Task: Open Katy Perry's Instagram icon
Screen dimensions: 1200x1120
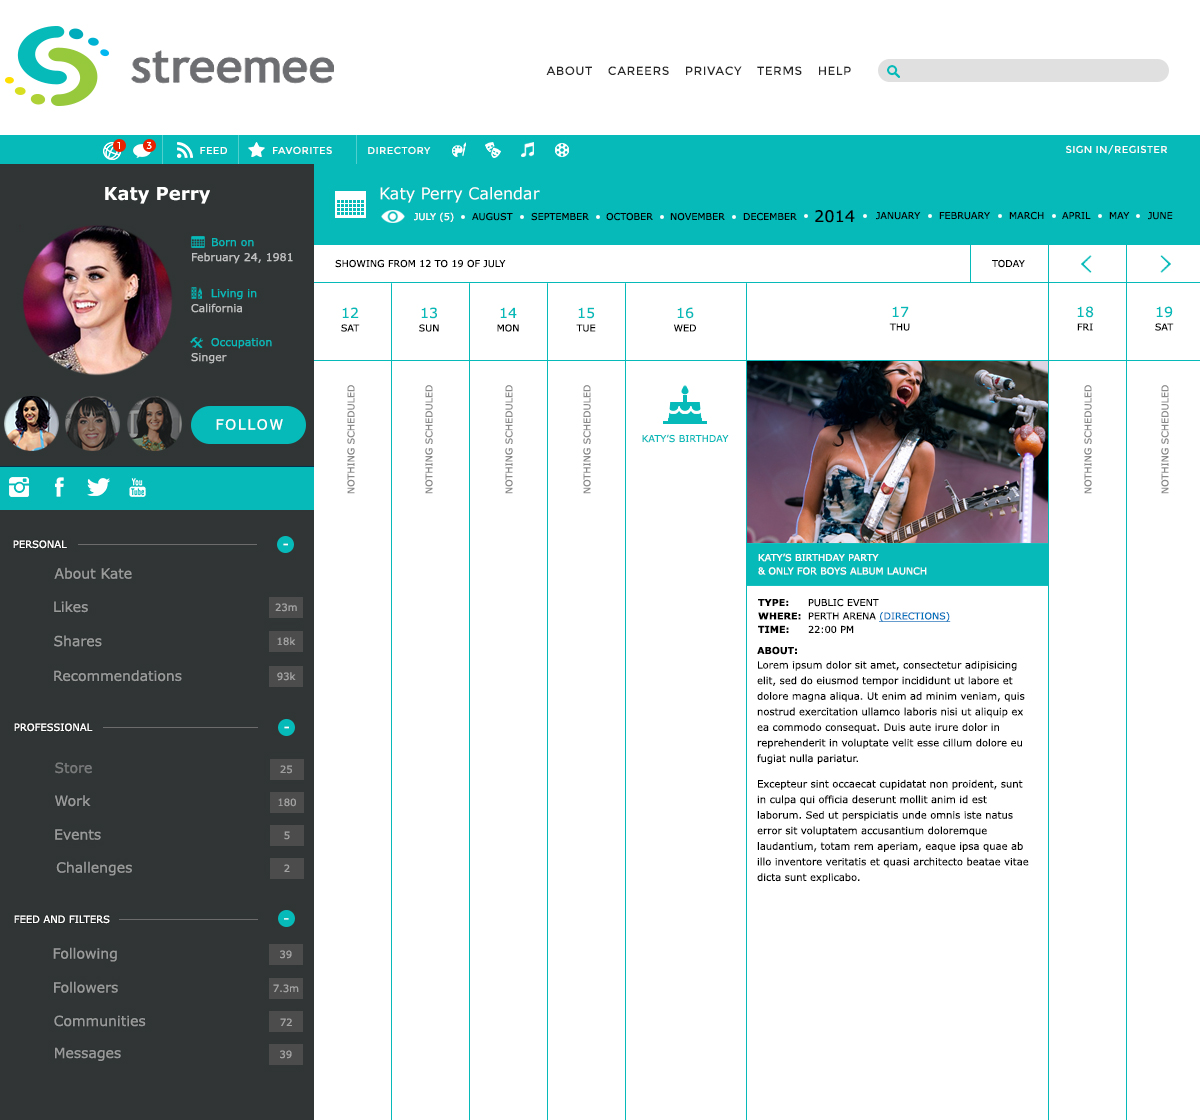Action: (19, 487)
